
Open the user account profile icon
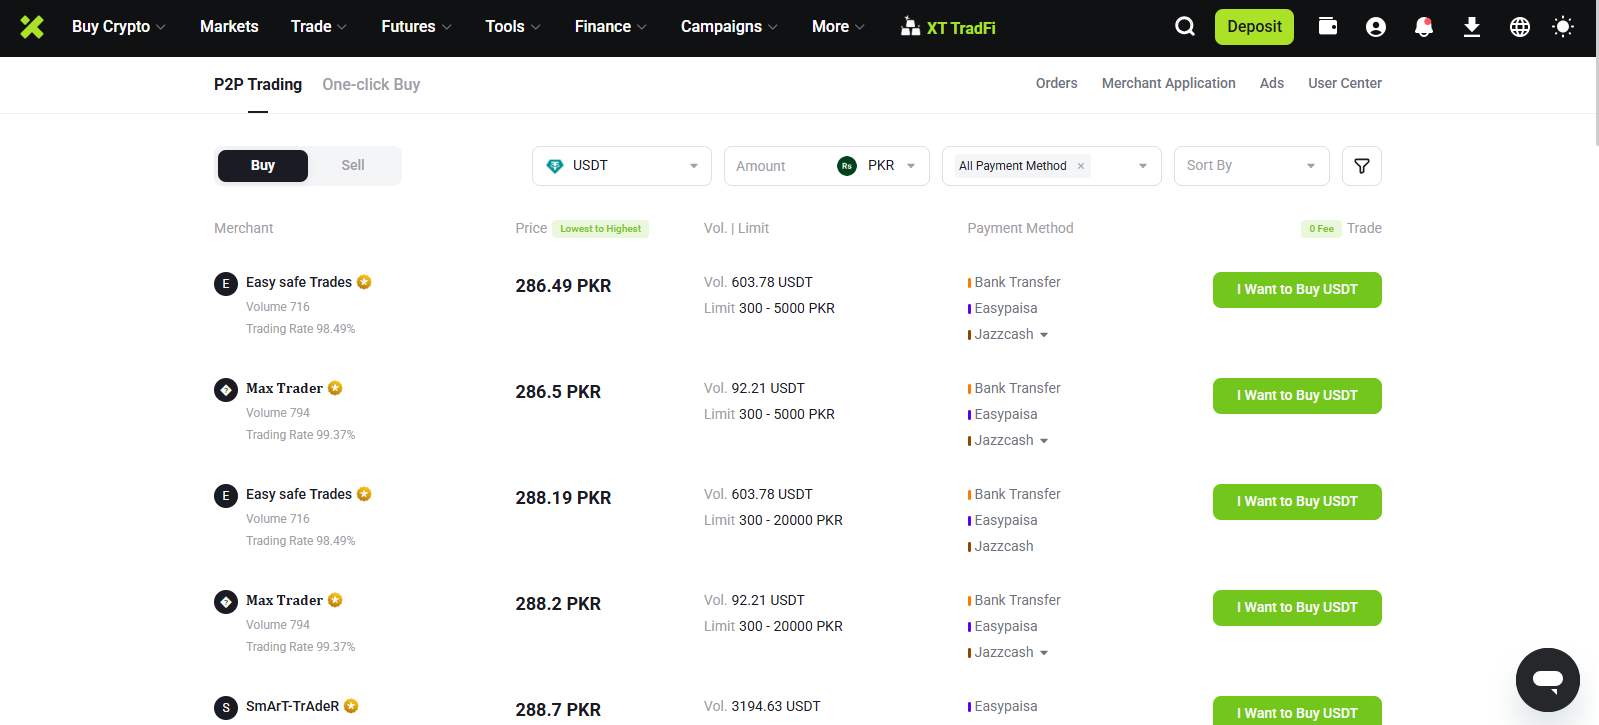(1376, 27)
